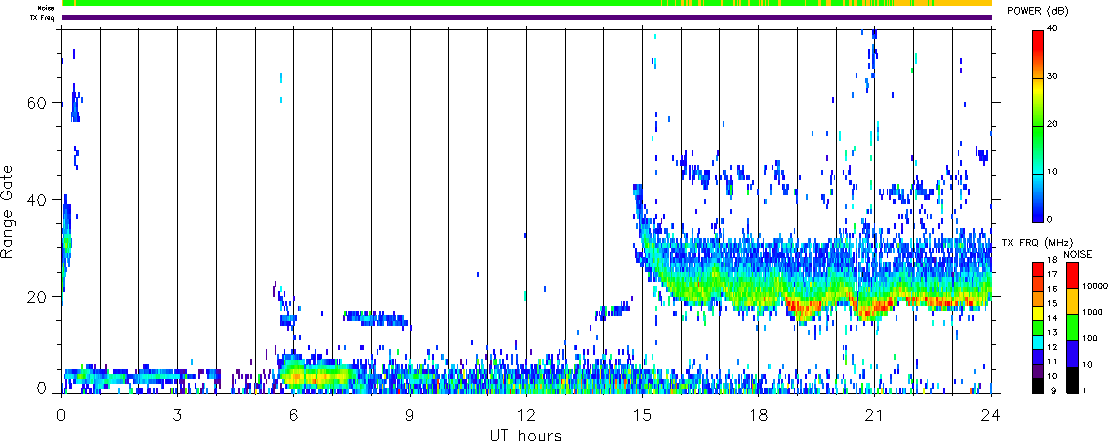
Task: Click the purple swatch in TX FRQ legend
Action: [1038, 372]
